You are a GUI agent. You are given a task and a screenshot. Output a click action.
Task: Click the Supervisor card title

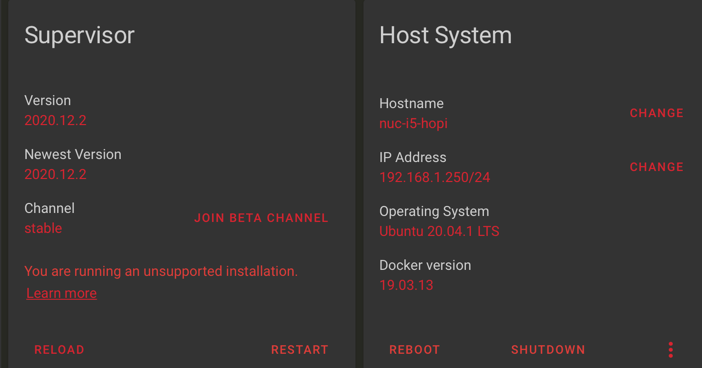[79, 36]
